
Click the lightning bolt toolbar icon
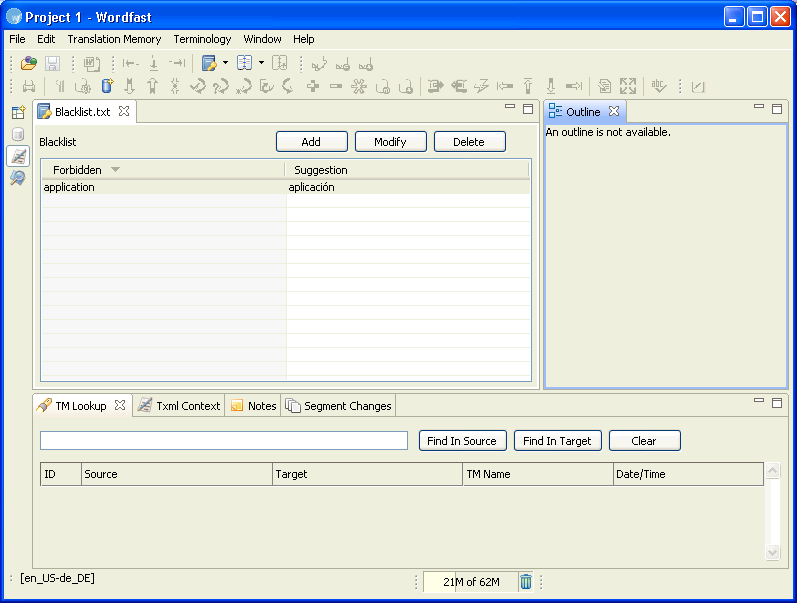click(481, 86)
